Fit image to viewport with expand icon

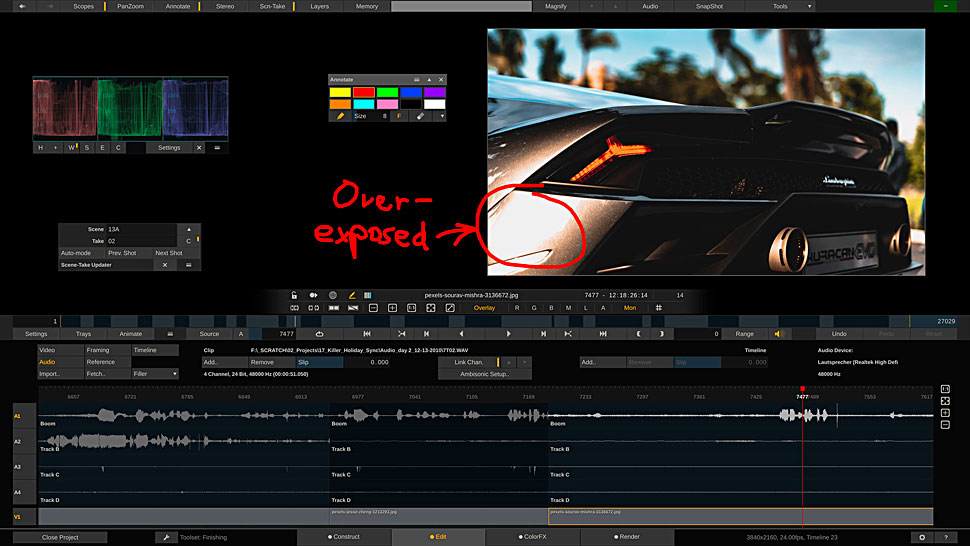point(431,307)
